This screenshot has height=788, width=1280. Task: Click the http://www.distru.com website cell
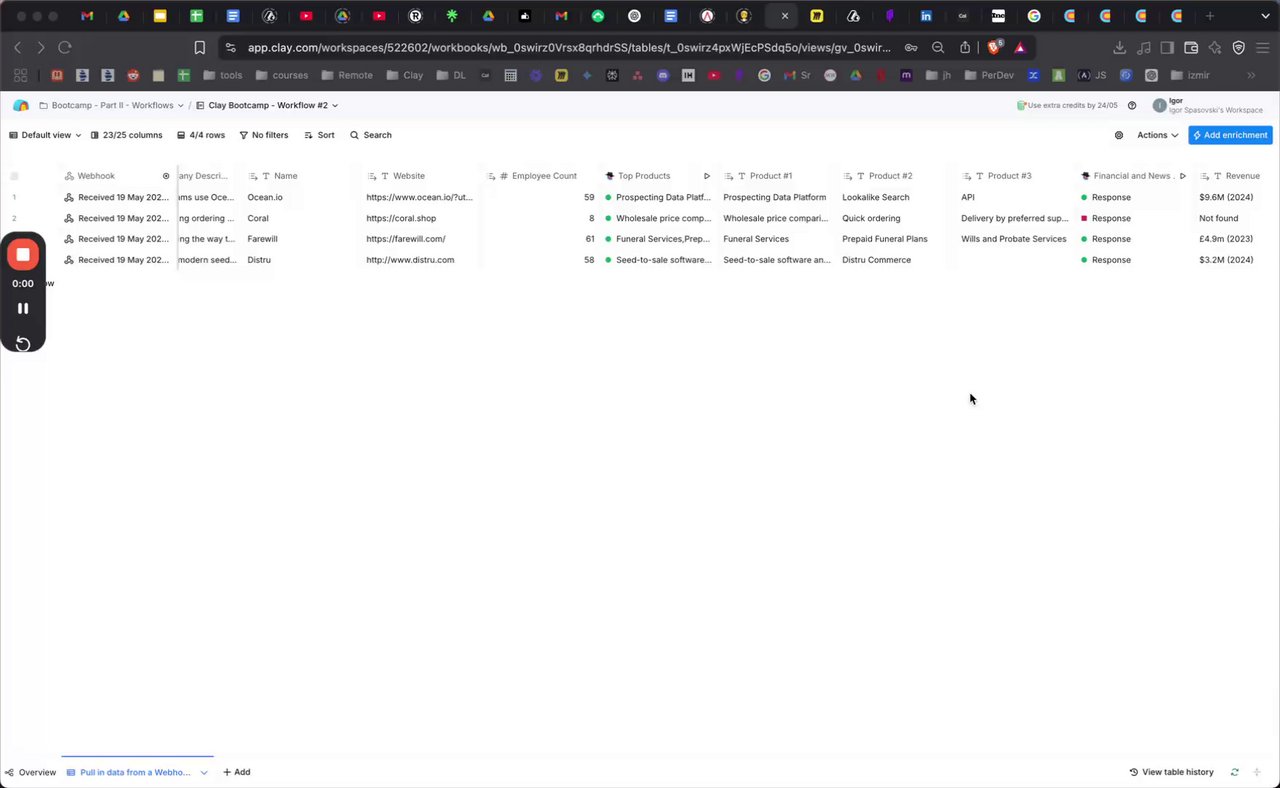421,260
